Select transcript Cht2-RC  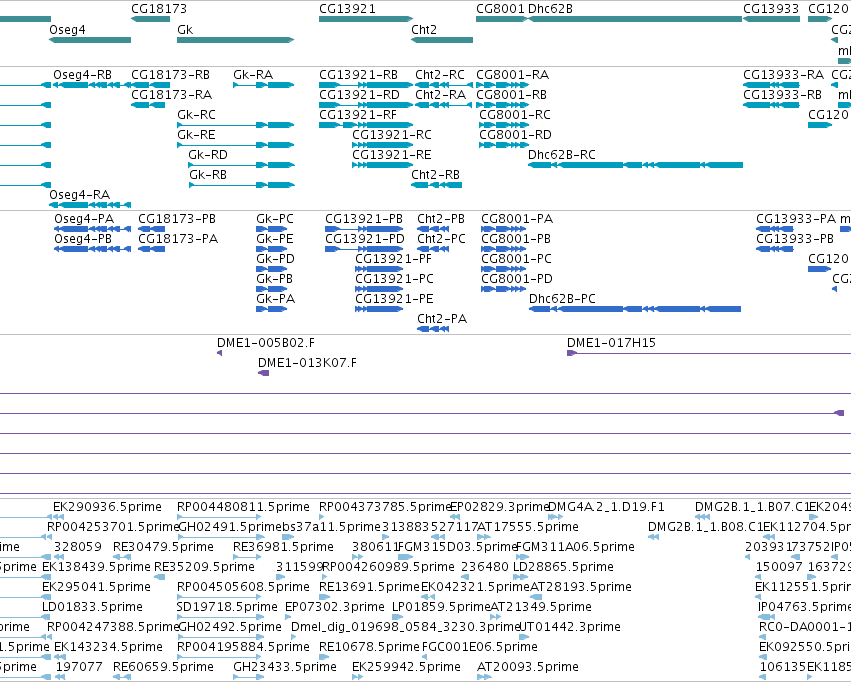coord(440,74)
